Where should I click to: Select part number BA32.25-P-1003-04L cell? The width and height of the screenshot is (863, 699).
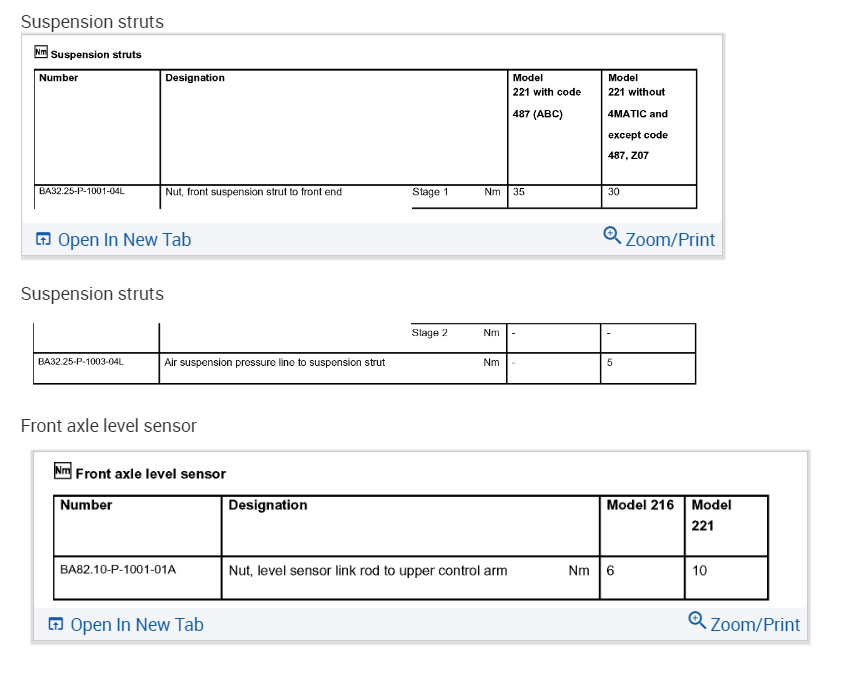point(81,362)
